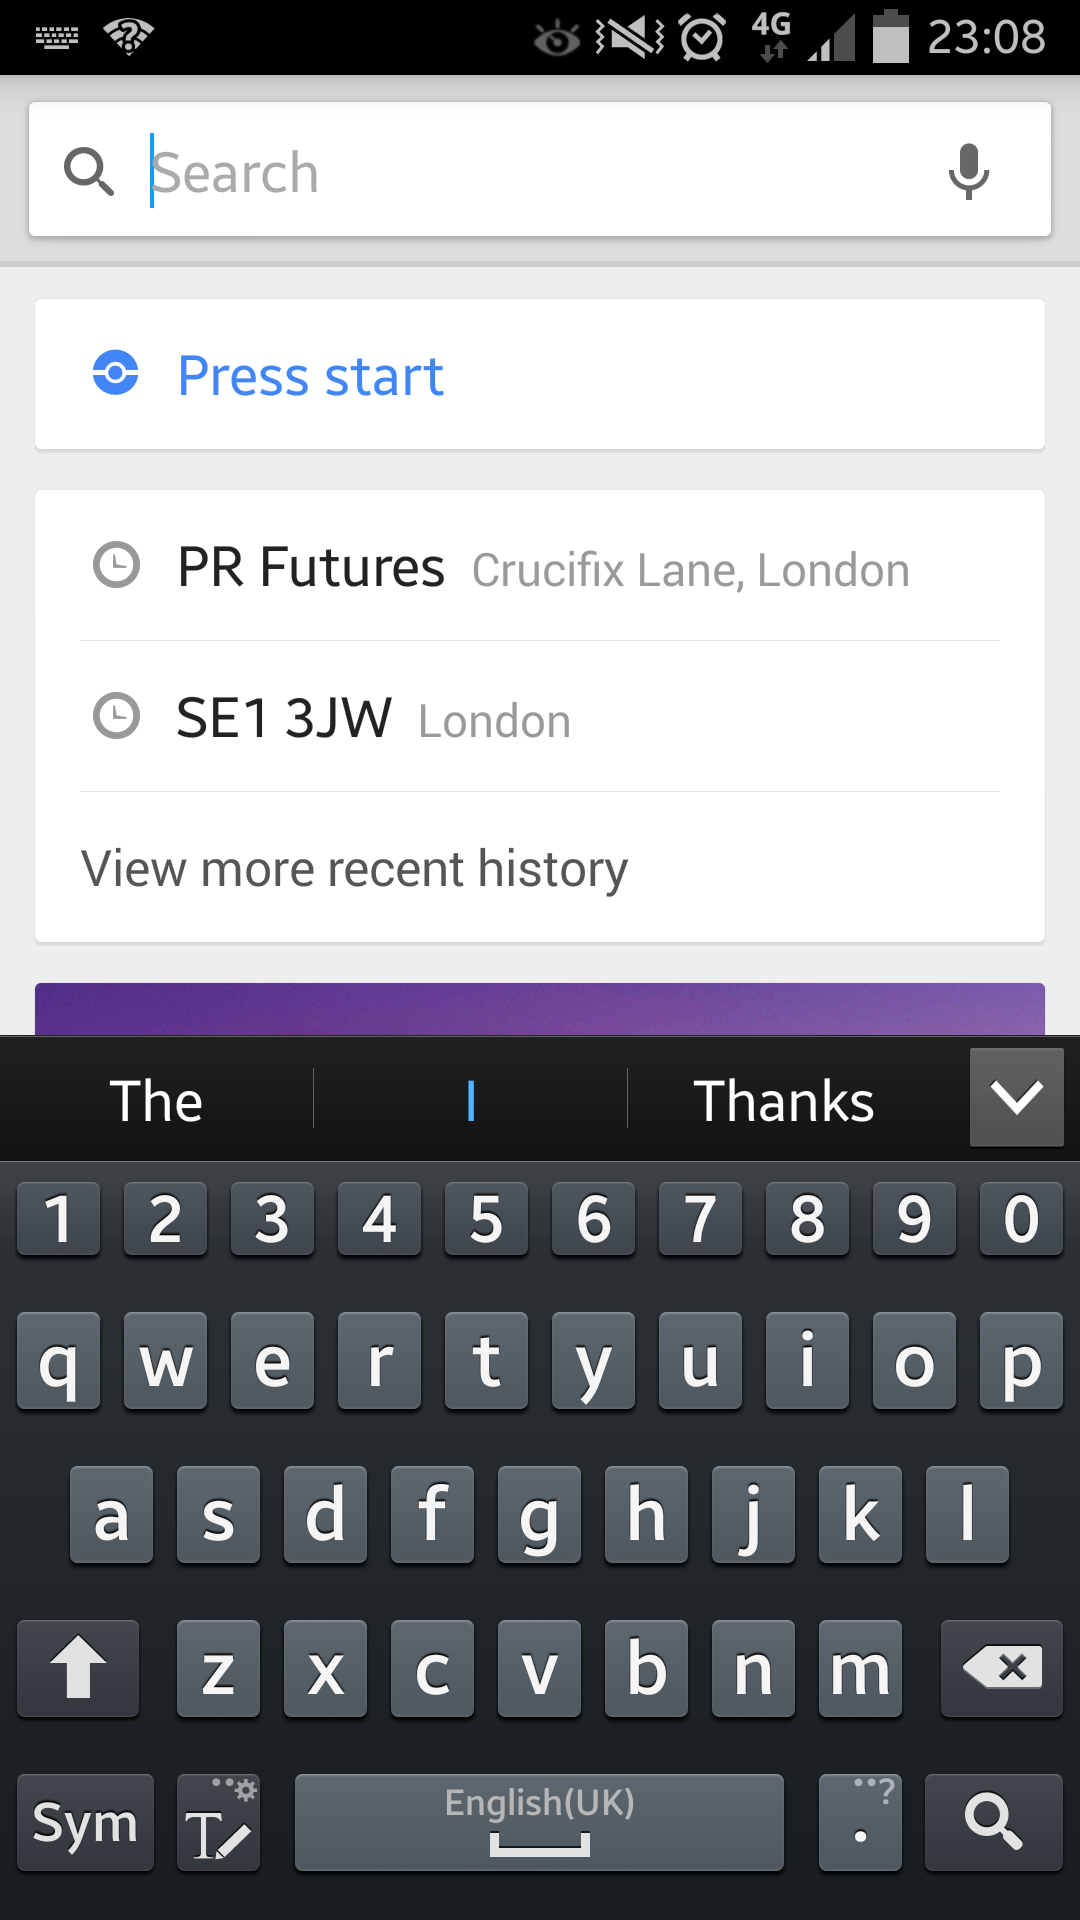Tap the clock icon beside SE1 3JW
The width and height of the screenshot is (1080, 1920).
(116, 717)
